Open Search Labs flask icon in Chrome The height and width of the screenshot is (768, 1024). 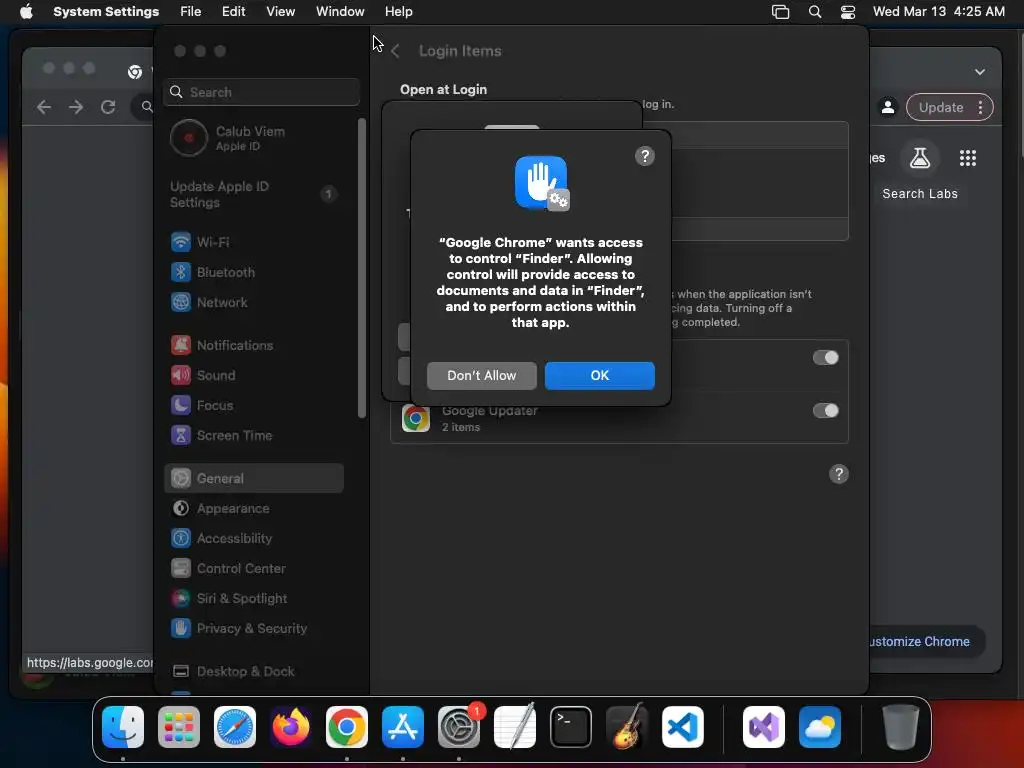(x=920, y=158)
